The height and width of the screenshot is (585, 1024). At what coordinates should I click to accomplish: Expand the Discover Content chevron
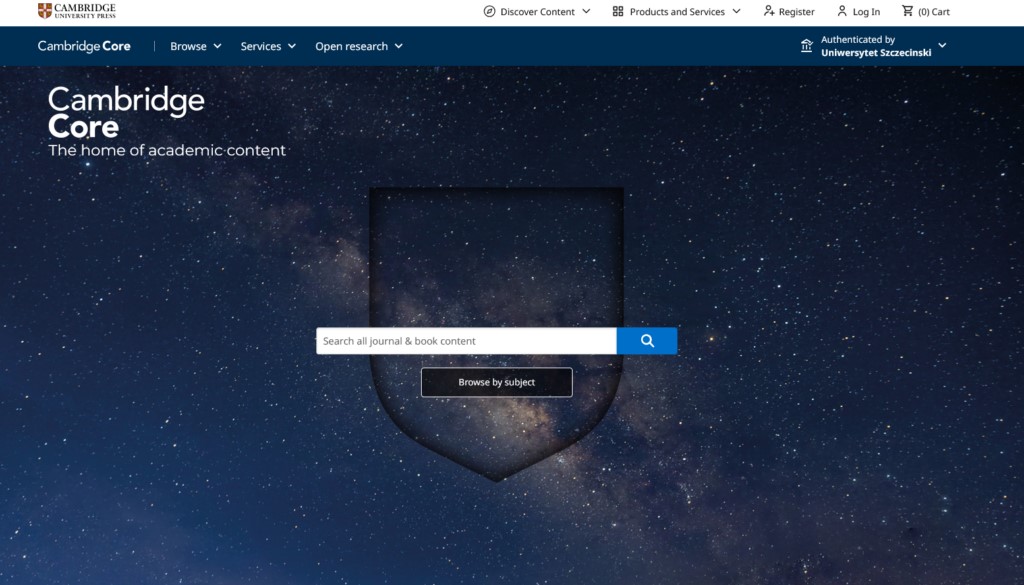(x=586, y=12)
